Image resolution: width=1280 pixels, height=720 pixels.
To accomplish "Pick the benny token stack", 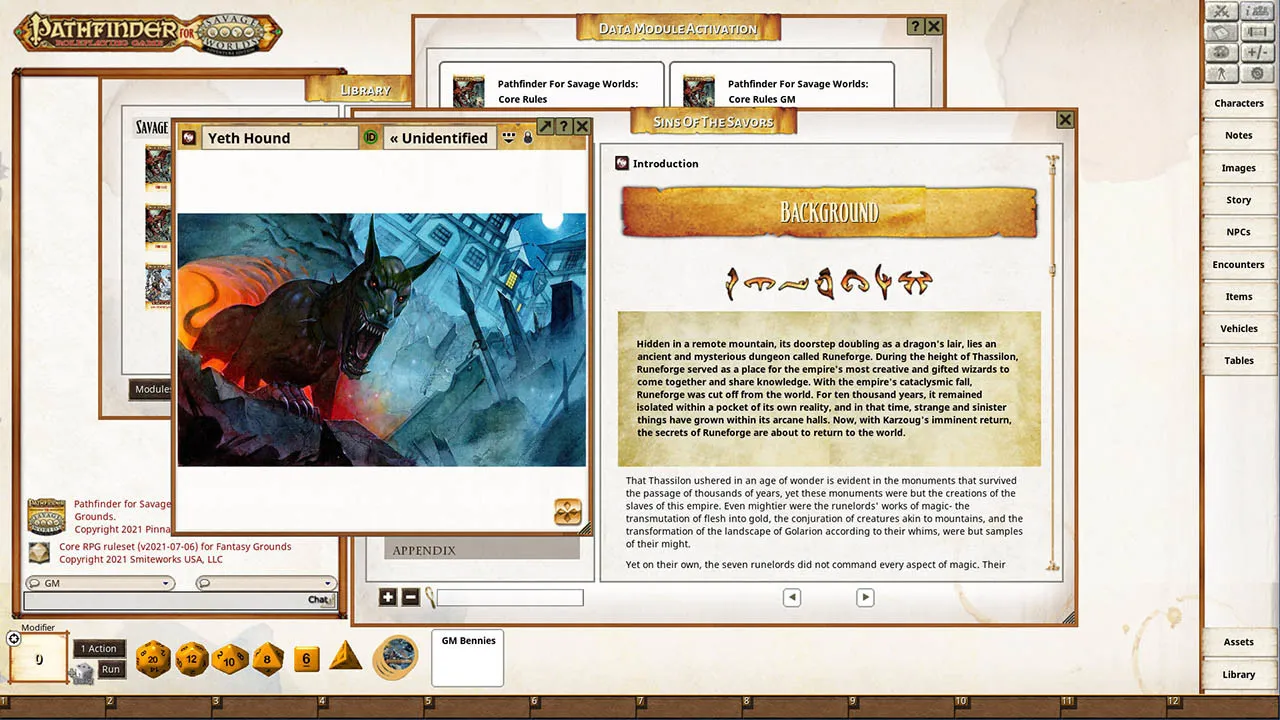I will tap(396, 657).
